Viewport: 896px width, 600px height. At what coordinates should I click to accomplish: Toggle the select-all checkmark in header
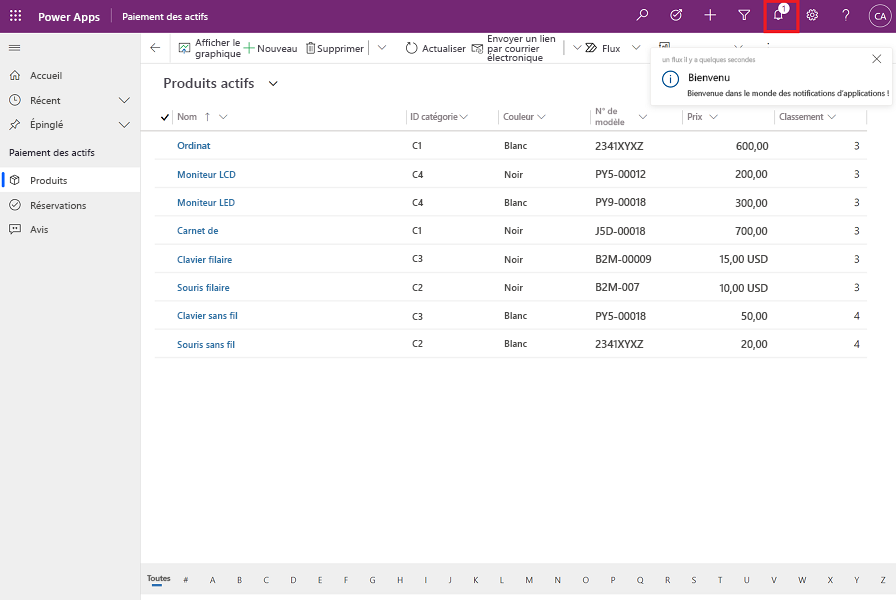coord(165,117)
